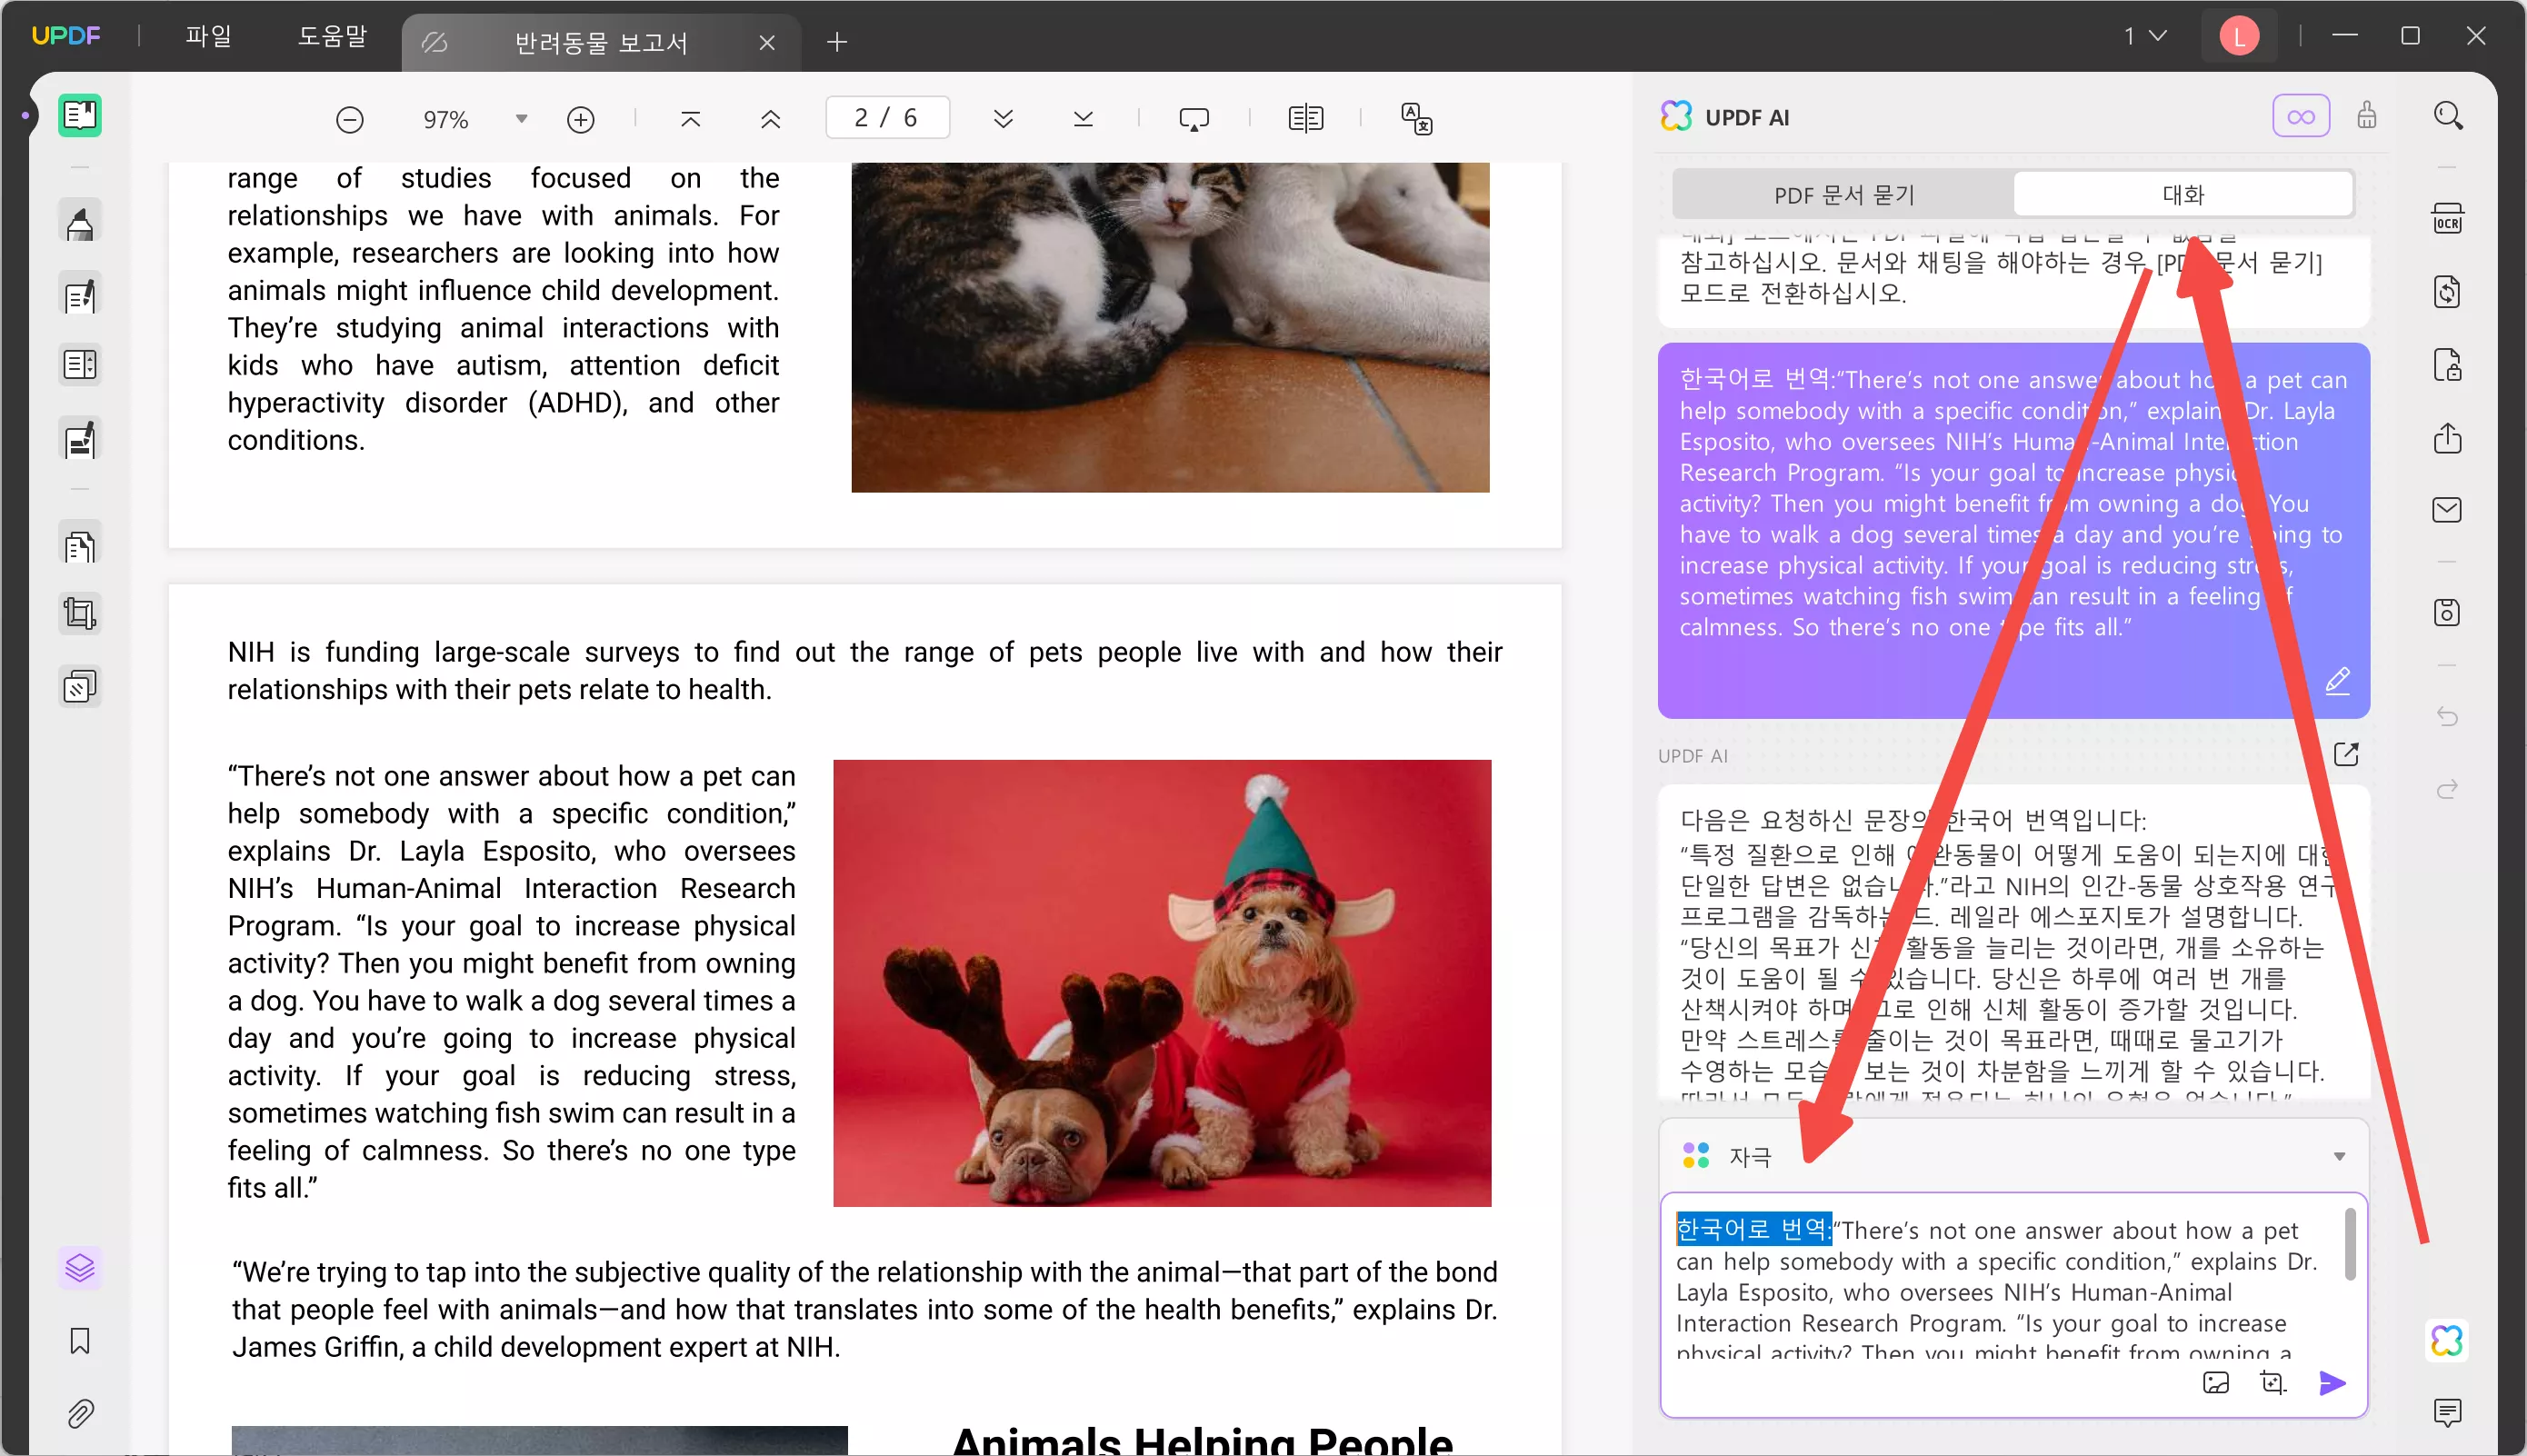Select the Comment highlighter tool
Image resolution: width=2527 pixels, height=1456 pixels.
coord(80,223)
